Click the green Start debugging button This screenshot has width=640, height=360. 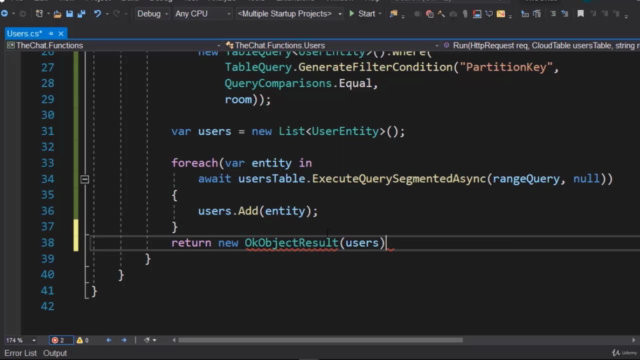pyautogui.click(x=362, y=14)
